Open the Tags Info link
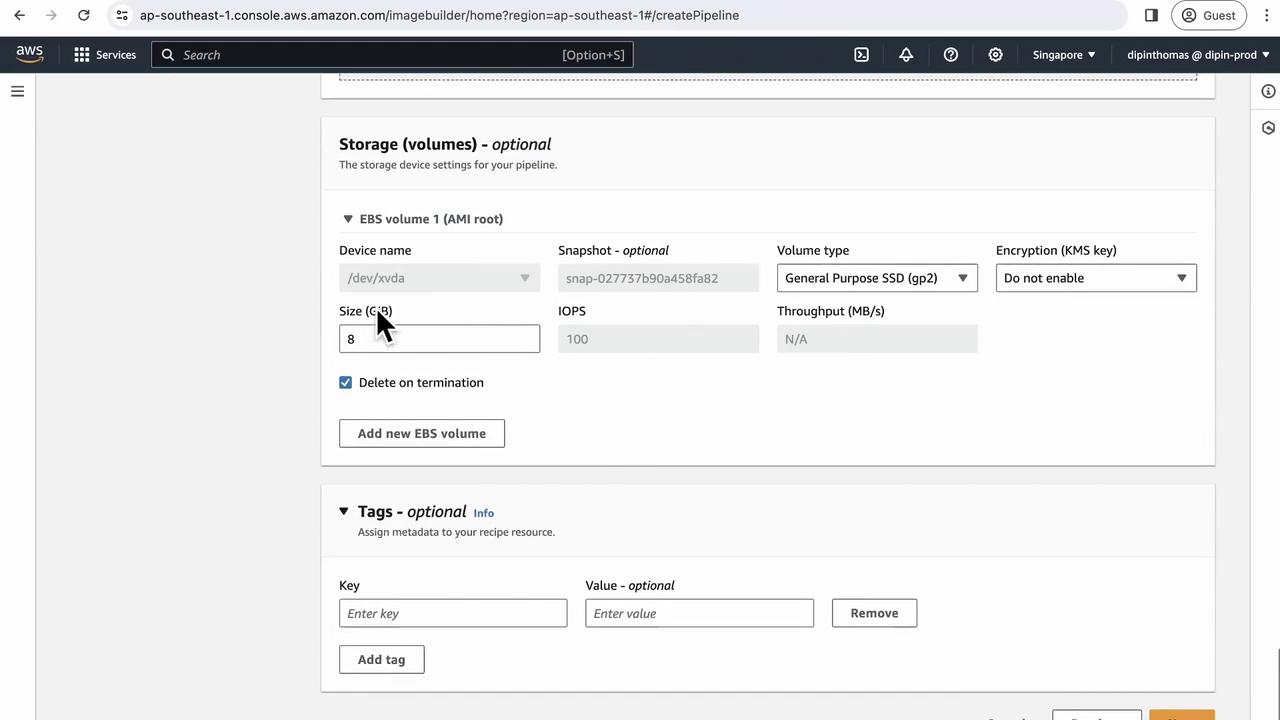The image size is (1280, 720). tap(483, 513)
